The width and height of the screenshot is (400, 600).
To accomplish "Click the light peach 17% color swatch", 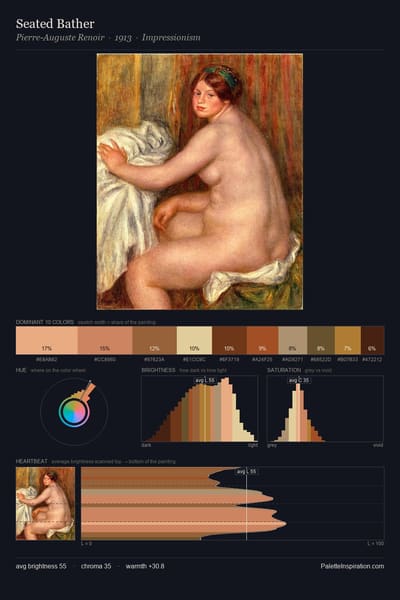I will tap(47, 340).
